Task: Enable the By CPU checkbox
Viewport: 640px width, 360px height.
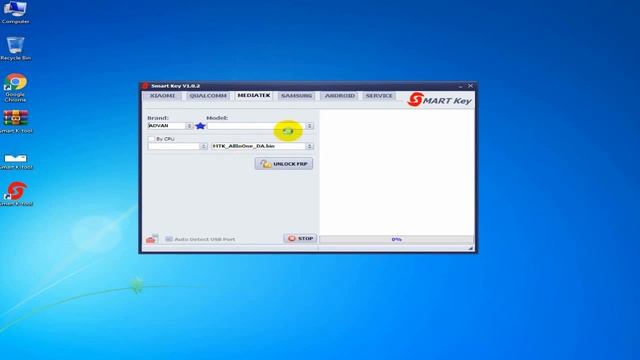Action: pyautogui.click(x=151, y=139)
